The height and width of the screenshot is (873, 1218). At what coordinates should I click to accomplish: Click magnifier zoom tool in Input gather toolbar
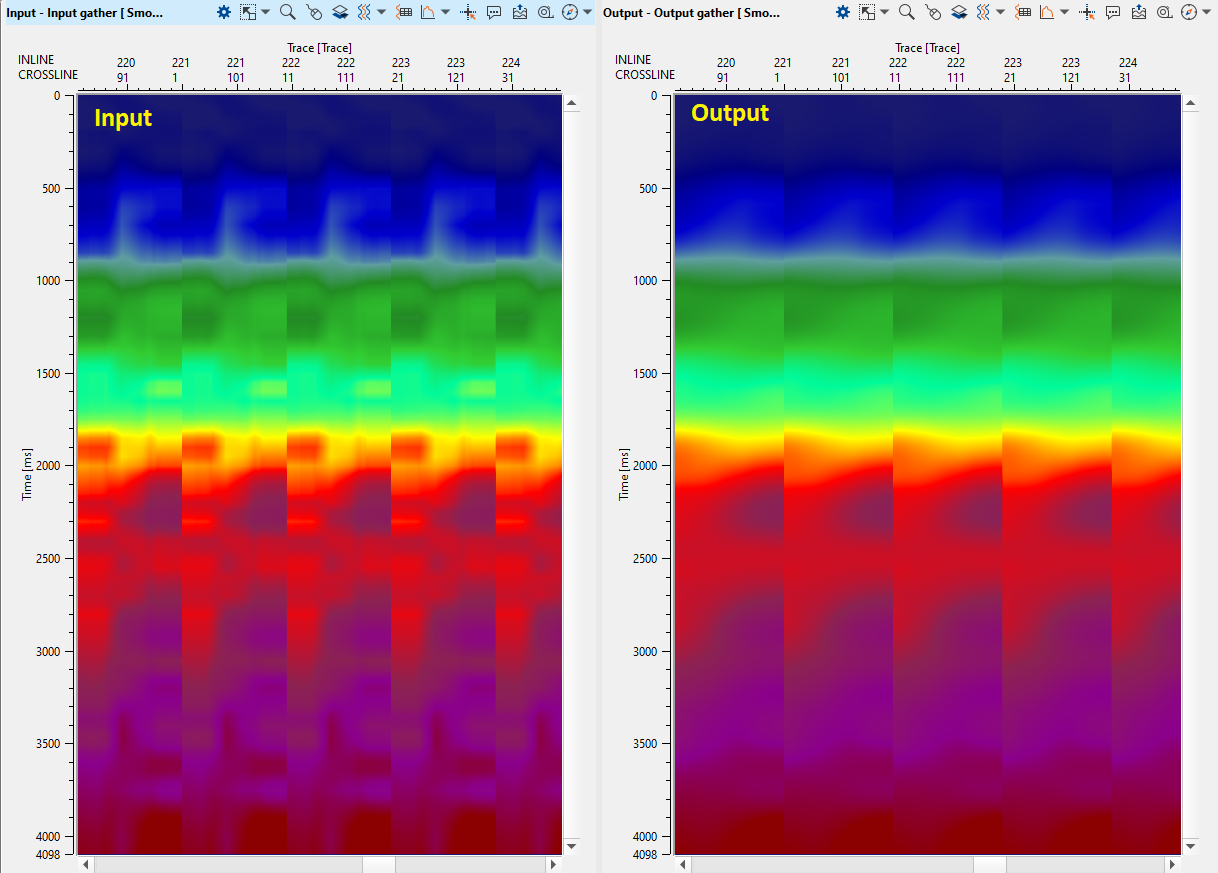[x=287, y=12]
